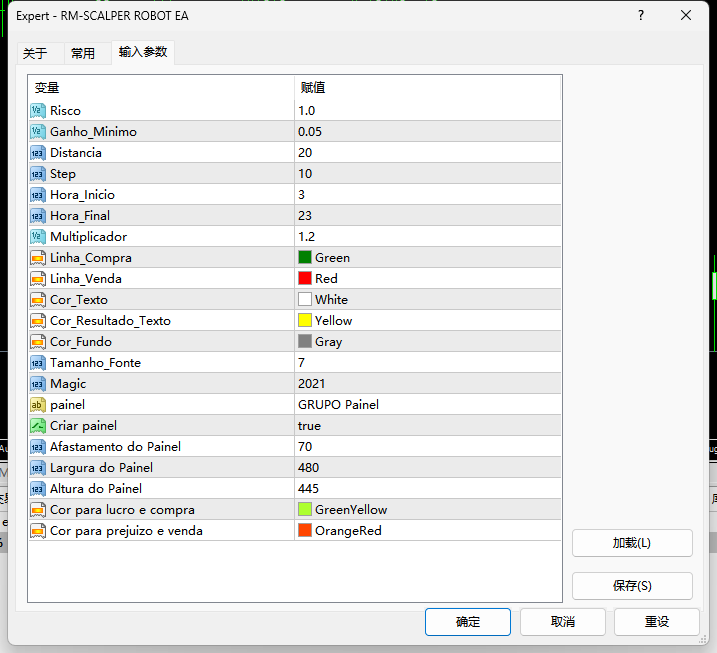Click the Cor_Resultado_Texto color-type icon
The height and width of the screenshot is (653, 717).
38,321
